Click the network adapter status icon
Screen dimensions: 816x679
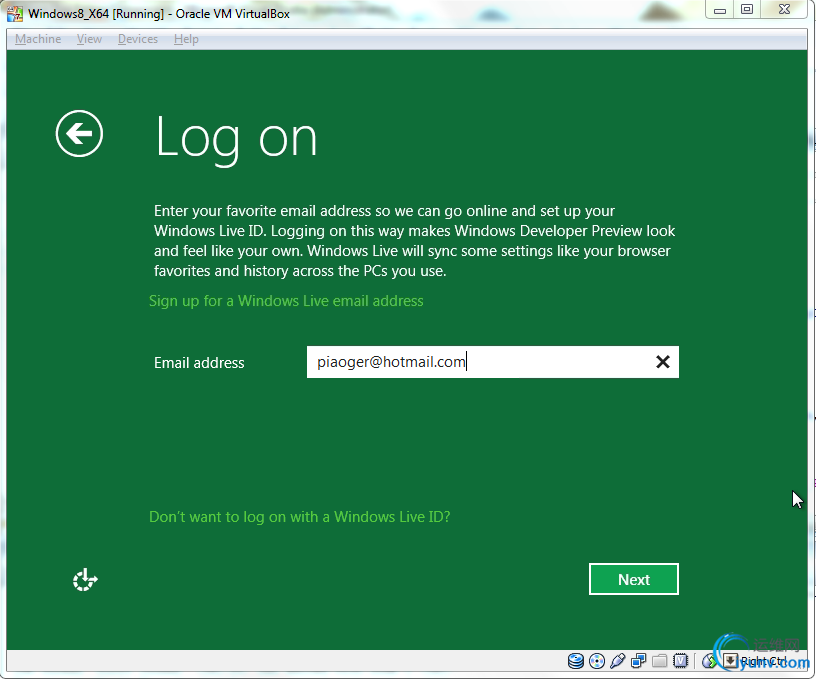click(639, 661)
